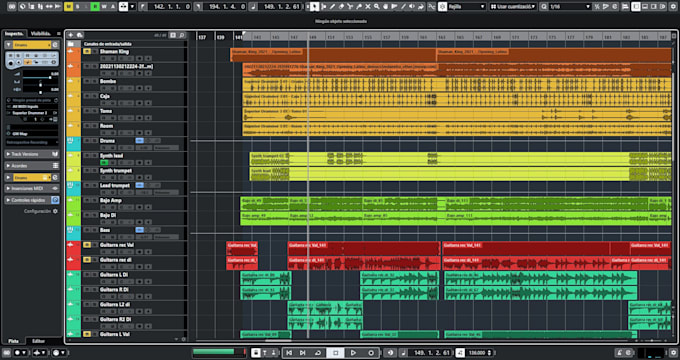Open the inspector panel menu icon

(59, 33)
